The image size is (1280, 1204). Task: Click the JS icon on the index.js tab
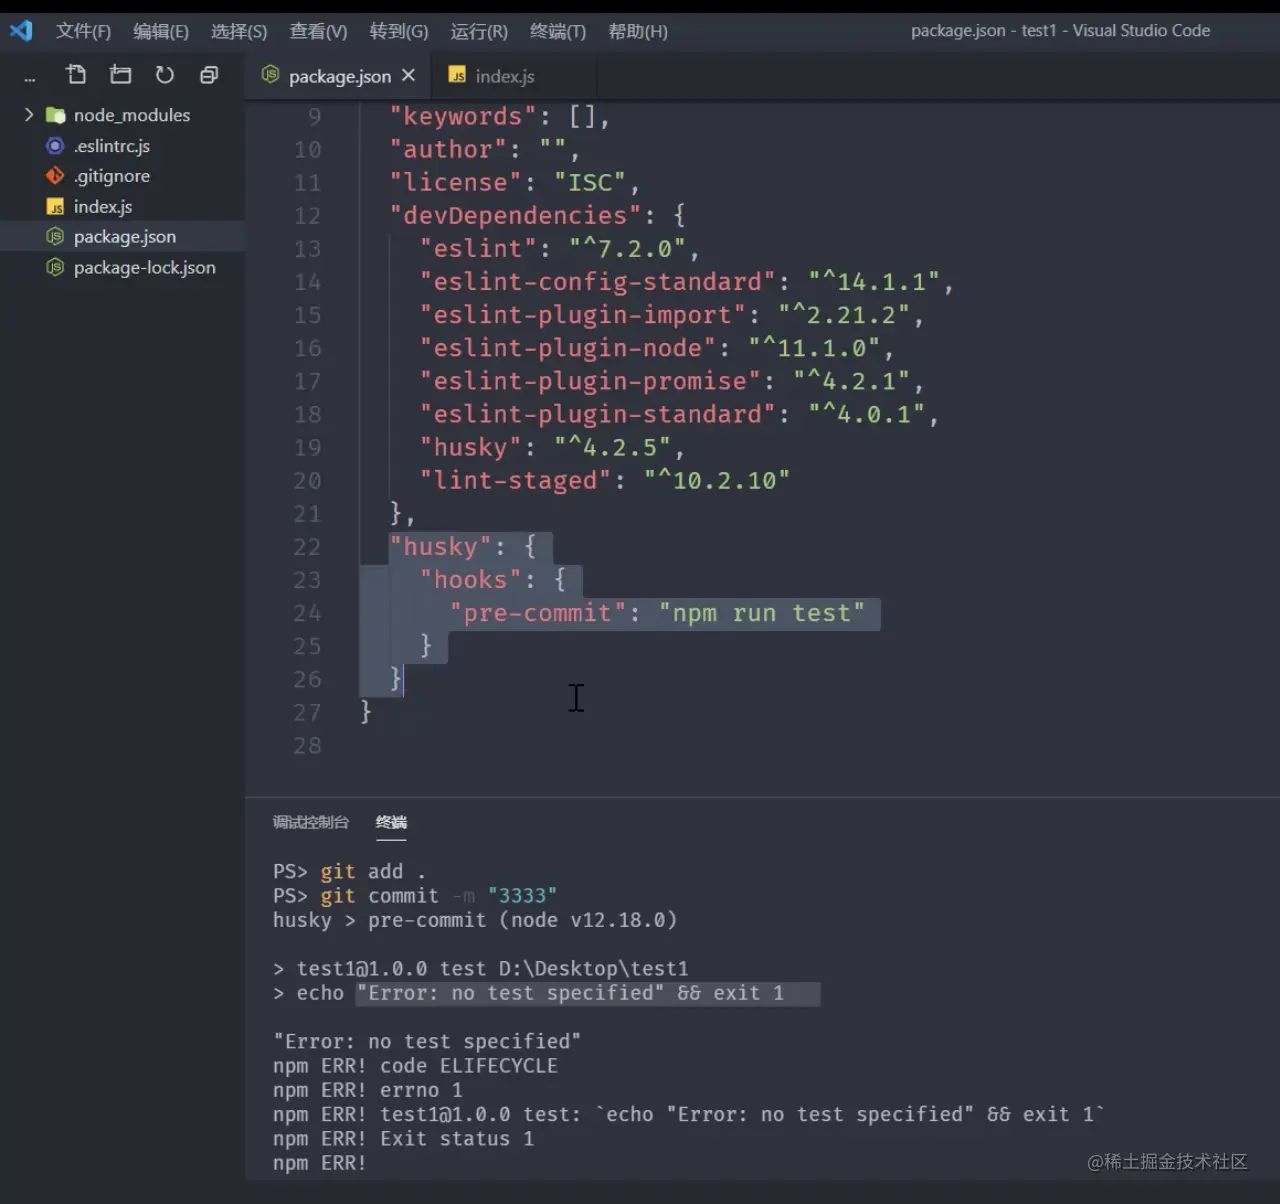(x=457, y=75)
